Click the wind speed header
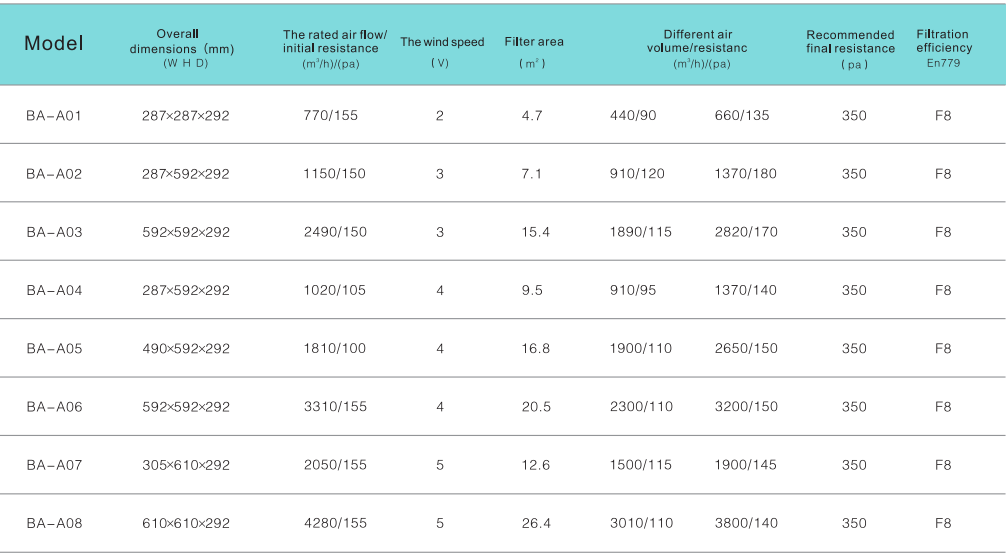The height and width of the screenshot is (556, 1008). pyautogui.click(x=441, y=43)
